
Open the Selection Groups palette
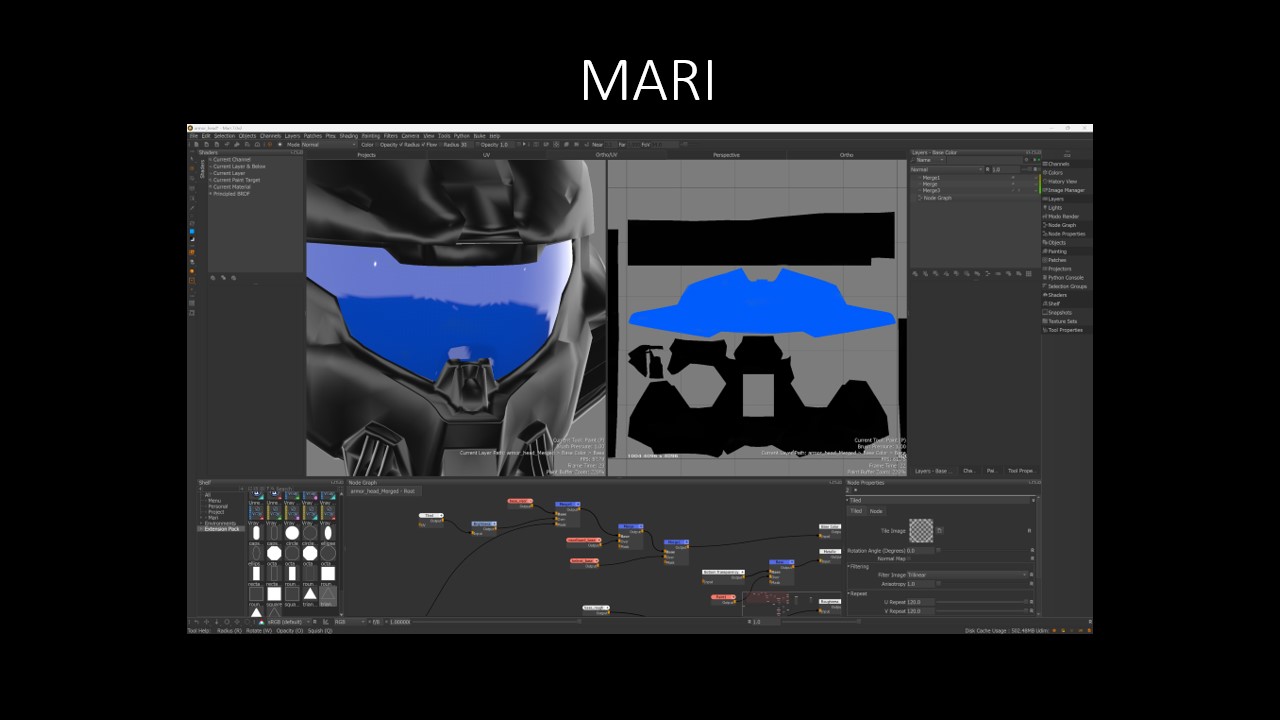pyautogui.click(x=1067, y=286)
